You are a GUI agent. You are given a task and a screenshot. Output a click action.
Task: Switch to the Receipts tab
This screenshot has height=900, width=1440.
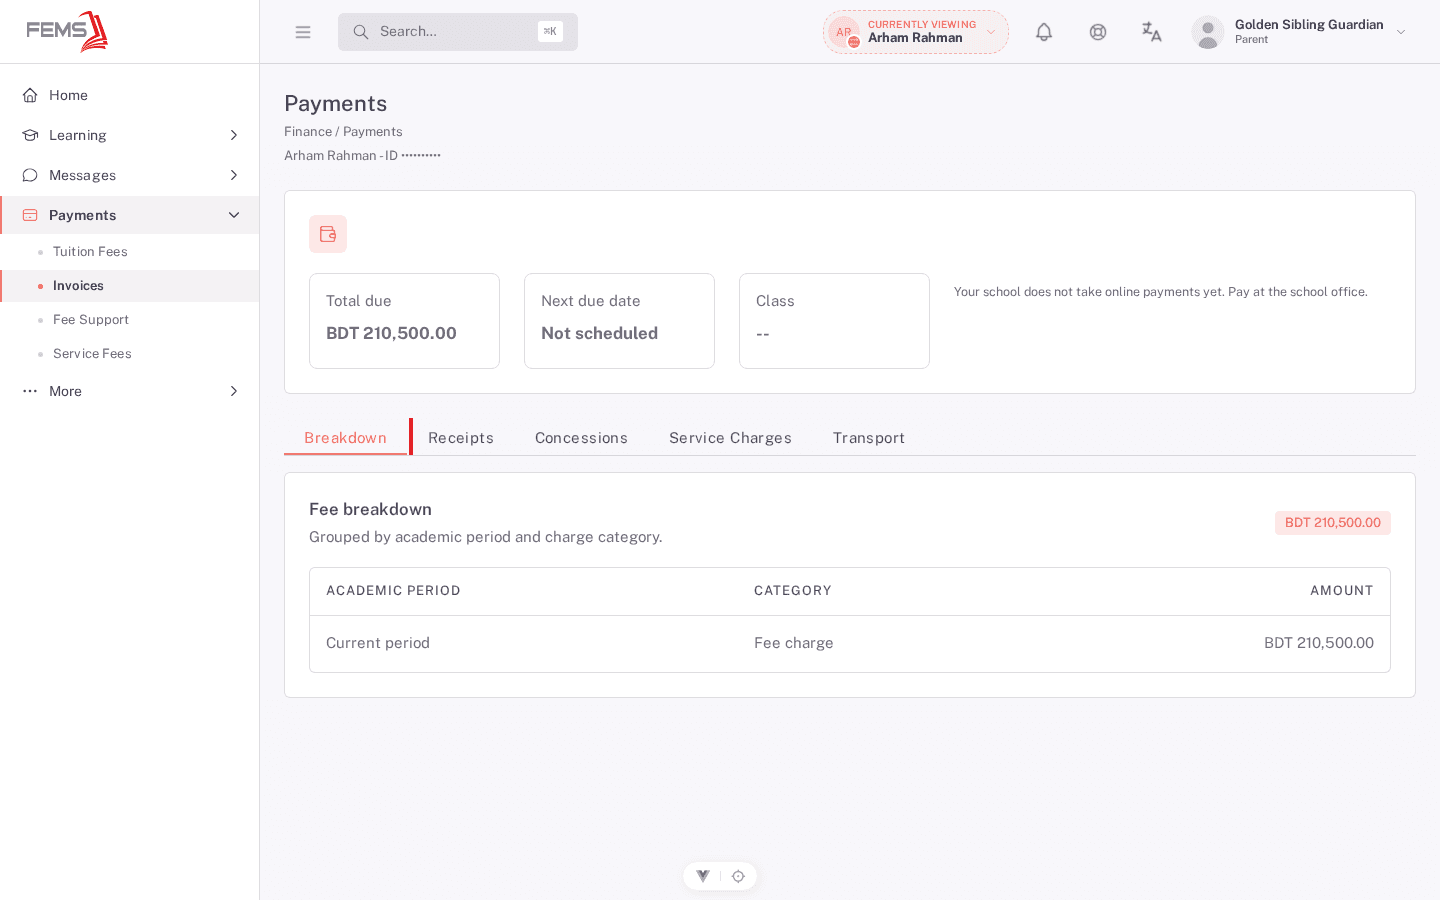[461, 438]
